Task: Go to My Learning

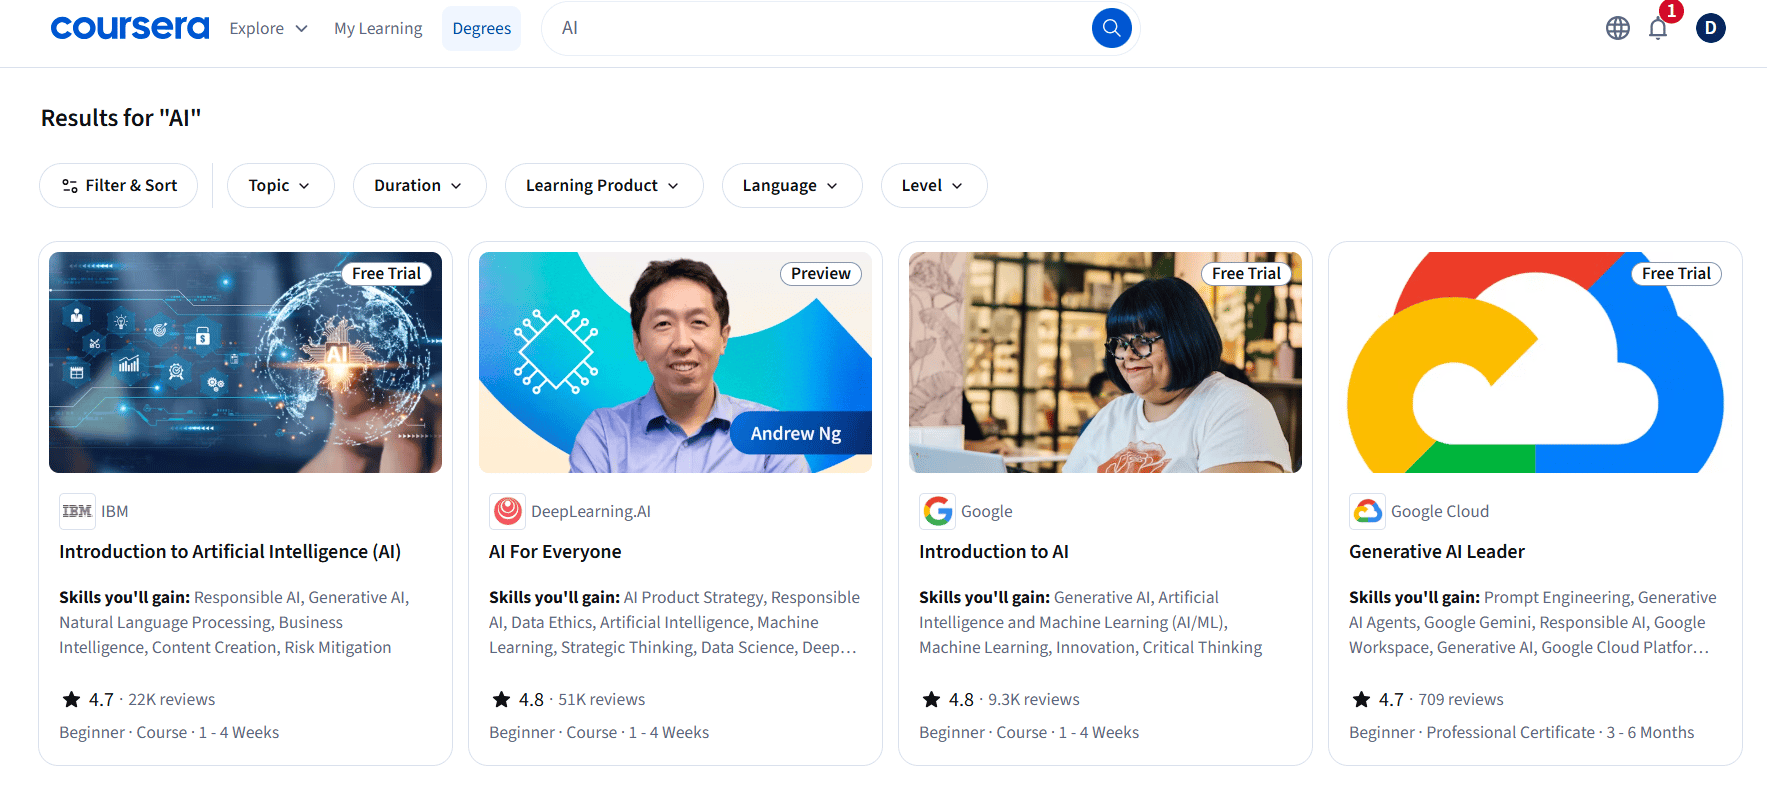Action: tap(378, 28)
